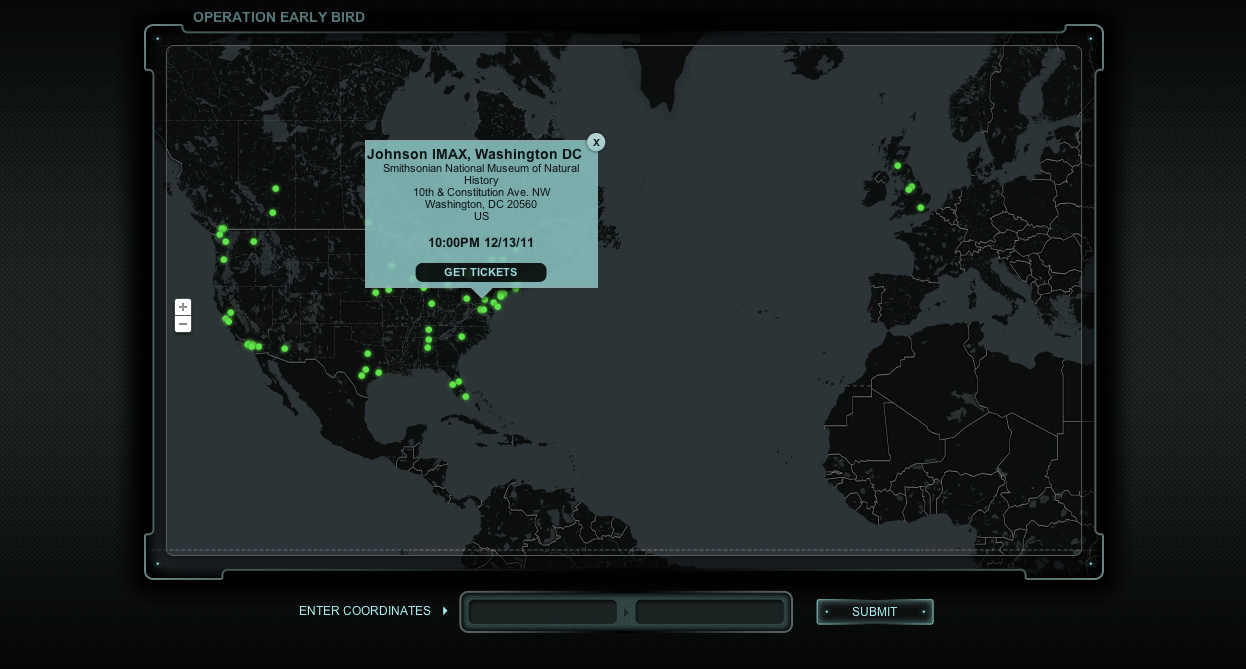Select the northernmost marker in western Canada

[276, 189]
